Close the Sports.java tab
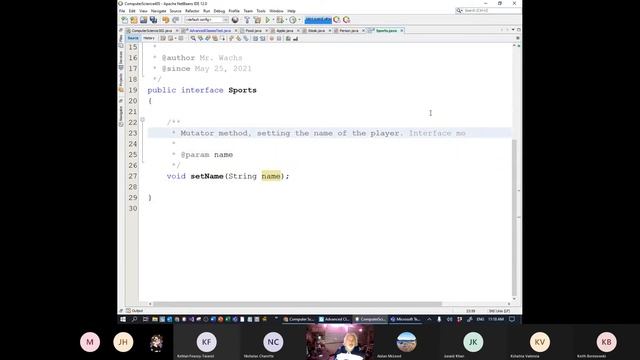The height and width of the screenshot is (360, 640). 402,31
